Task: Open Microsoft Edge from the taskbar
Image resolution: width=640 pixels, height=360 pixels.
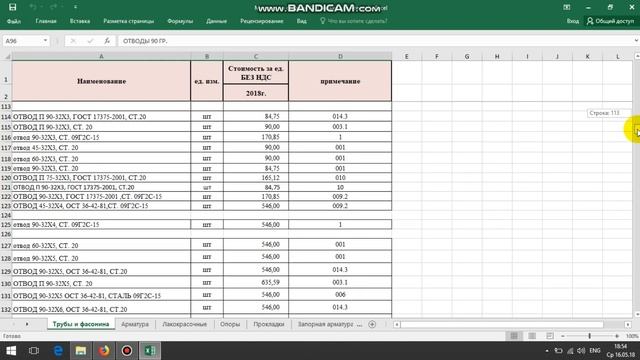Action: (58, 351)
